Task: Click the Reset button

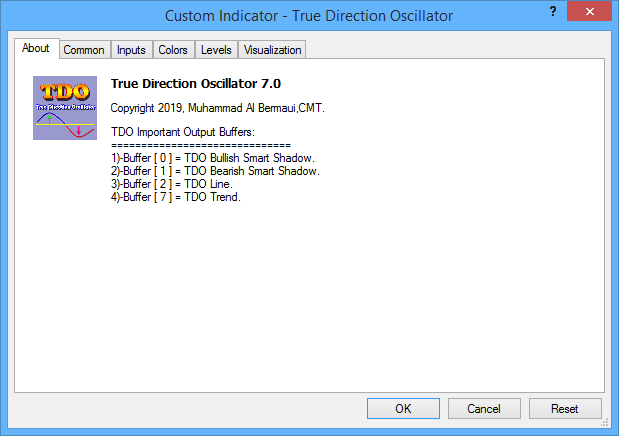Action: pos(565,408)
